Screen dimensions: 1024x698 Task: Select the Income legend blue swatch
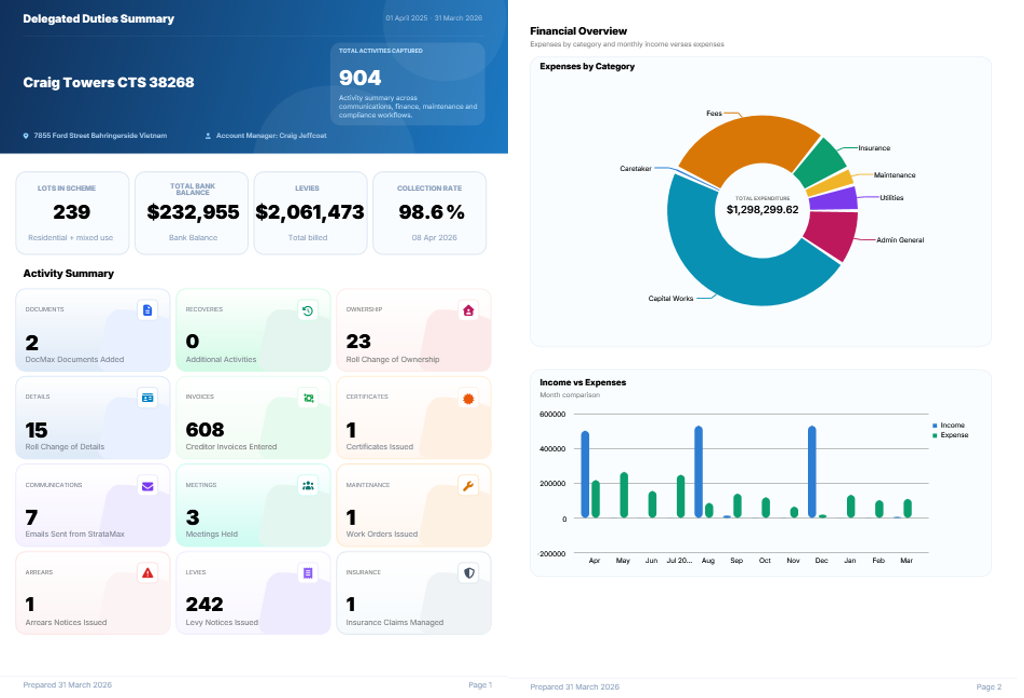tap(935, 425)
